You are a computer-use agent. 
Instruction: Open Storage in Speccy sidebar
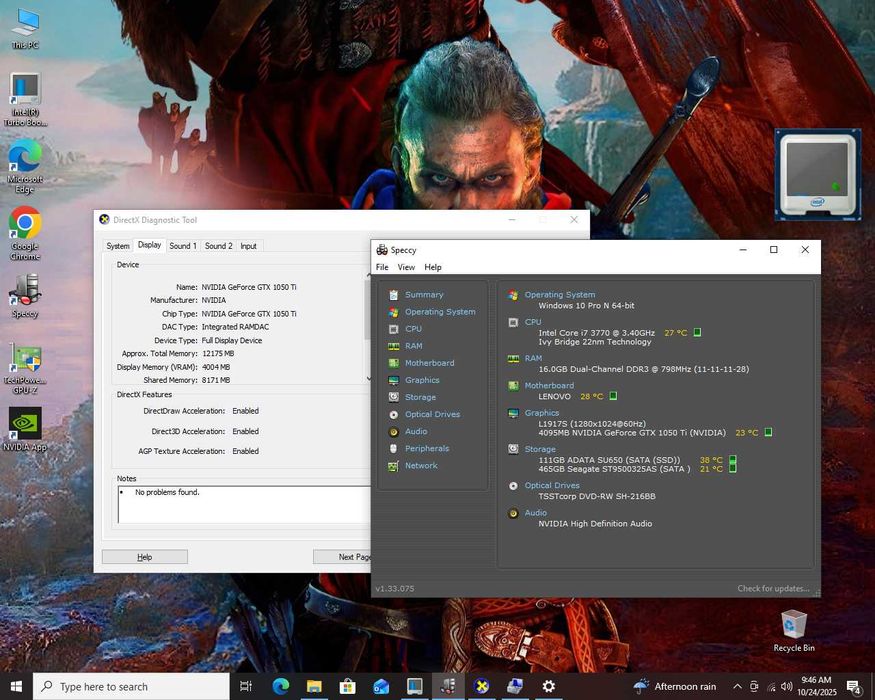(420, 397)
